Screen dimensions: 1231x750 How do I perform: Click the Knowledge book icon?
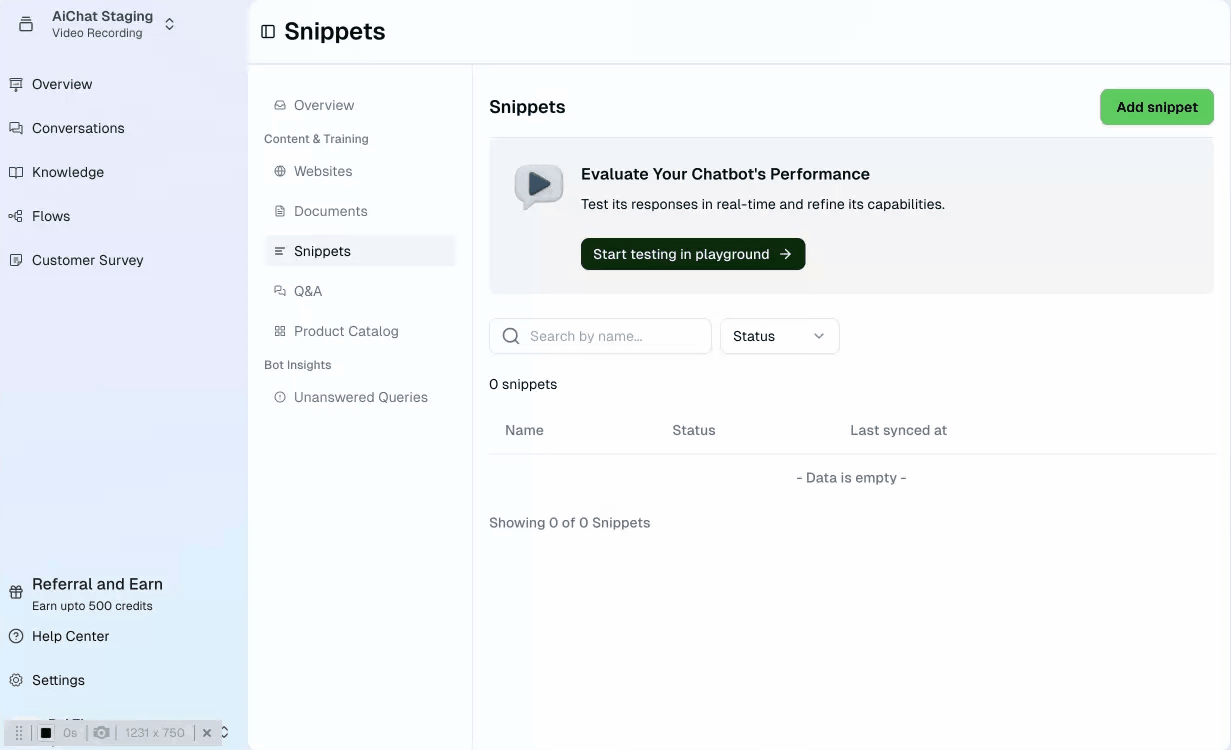17,172
